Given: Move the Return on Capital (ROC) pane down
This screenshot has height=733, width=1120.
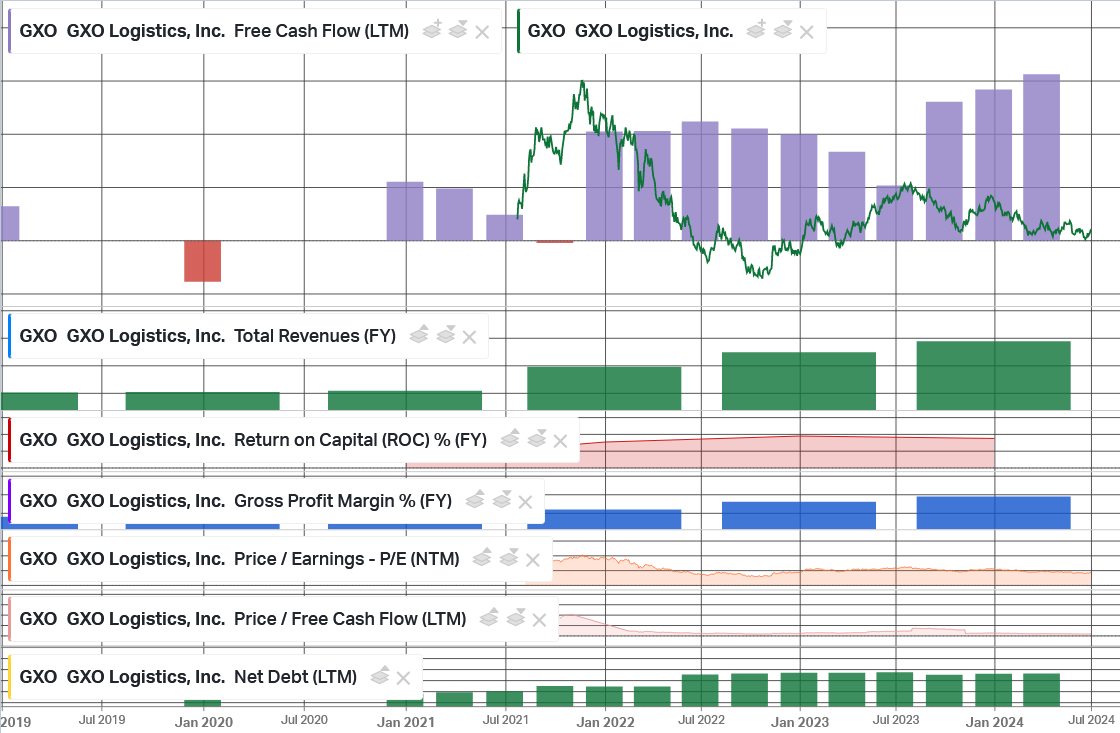Looking at the screenshot, I should click(537, 439).
